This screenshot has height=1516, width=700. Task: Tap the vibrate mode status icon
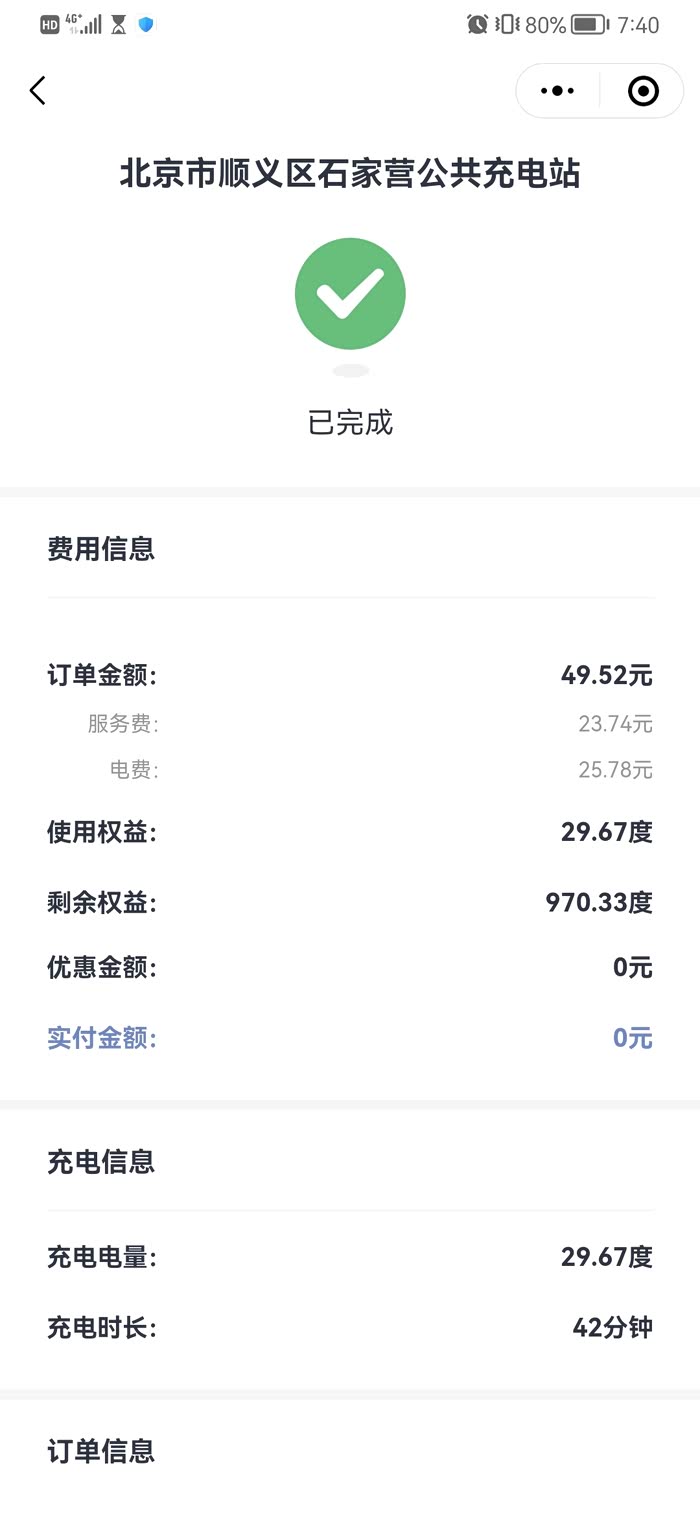[507, 25]
